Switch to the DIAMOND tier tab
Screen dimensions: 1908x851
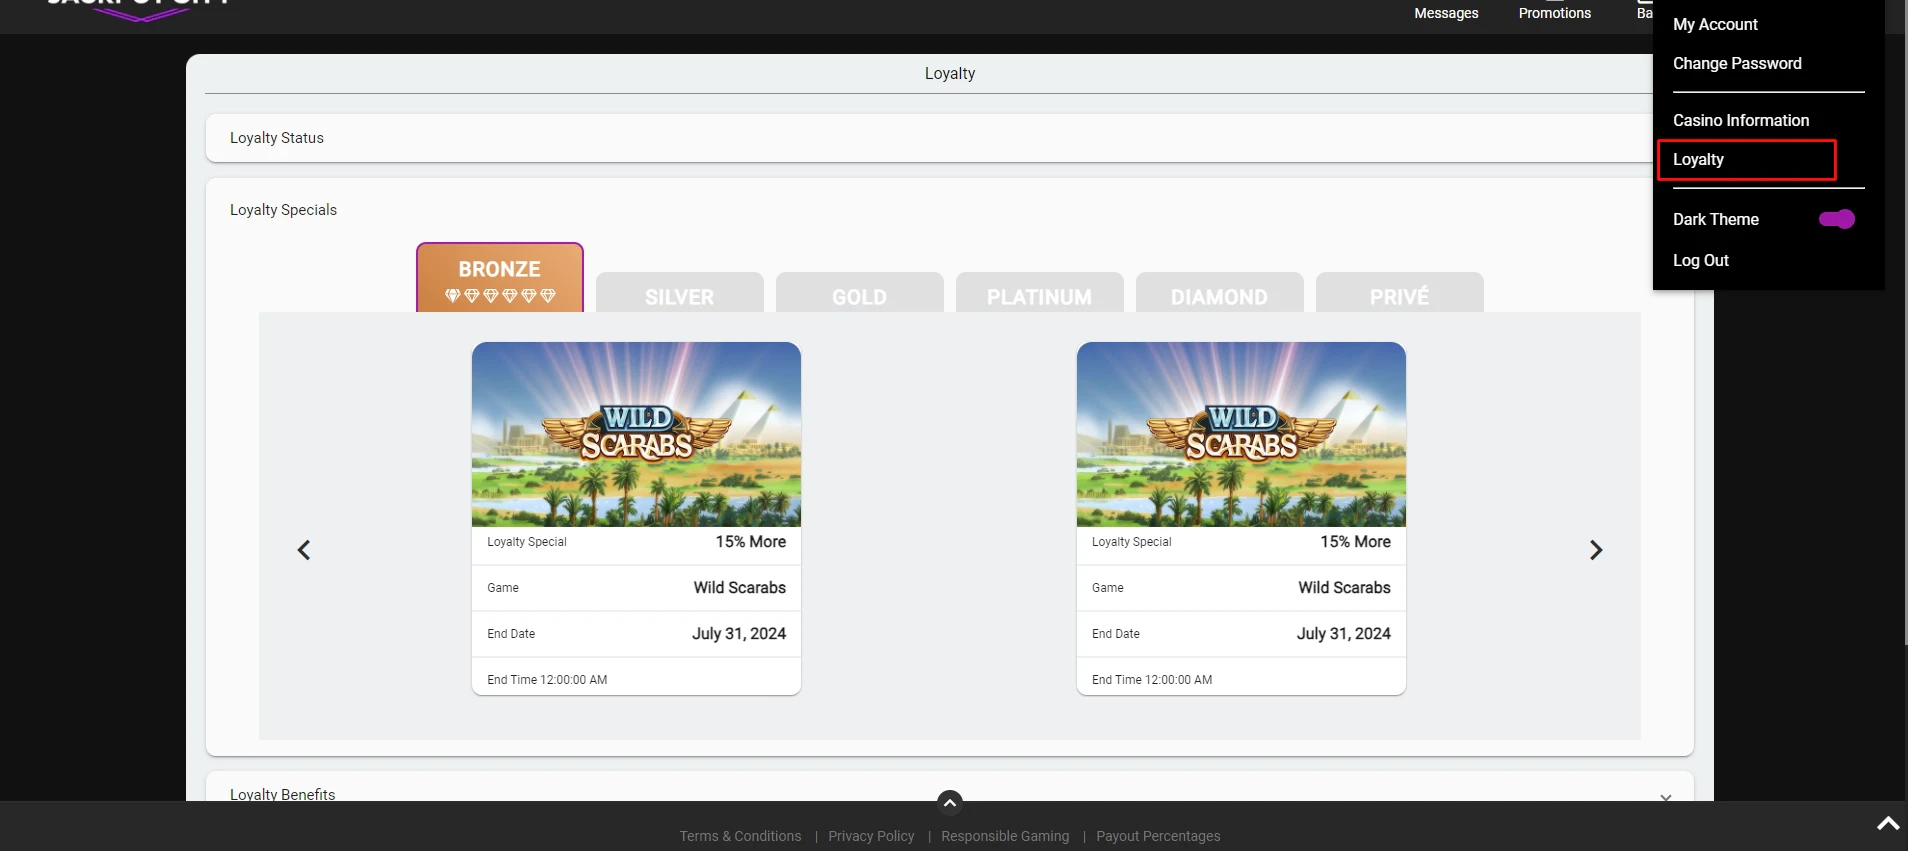pyautogui.click(x=1220, y=292)
